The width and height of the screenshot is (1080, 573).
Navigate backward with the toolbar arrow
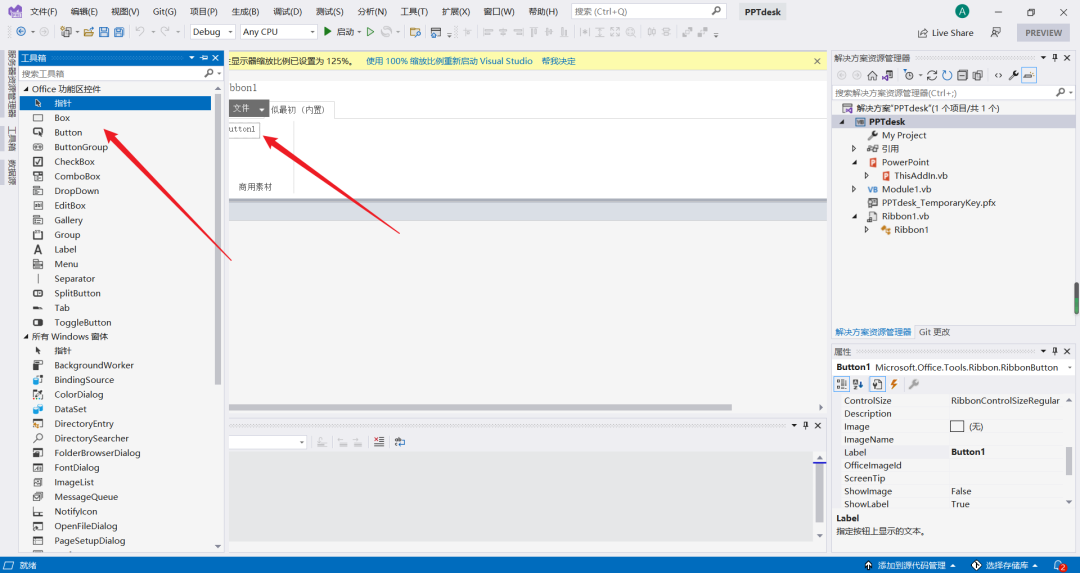[21, 32]
